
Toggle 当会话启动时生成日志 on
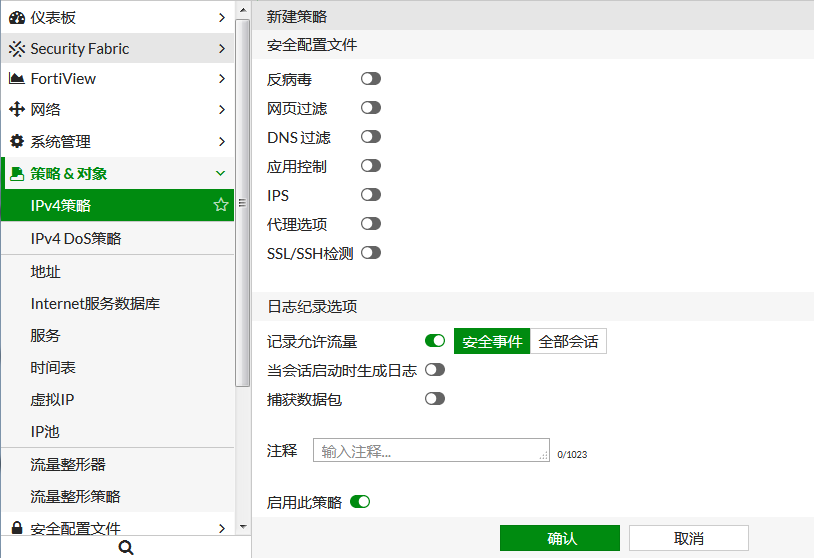pos(435,370)
